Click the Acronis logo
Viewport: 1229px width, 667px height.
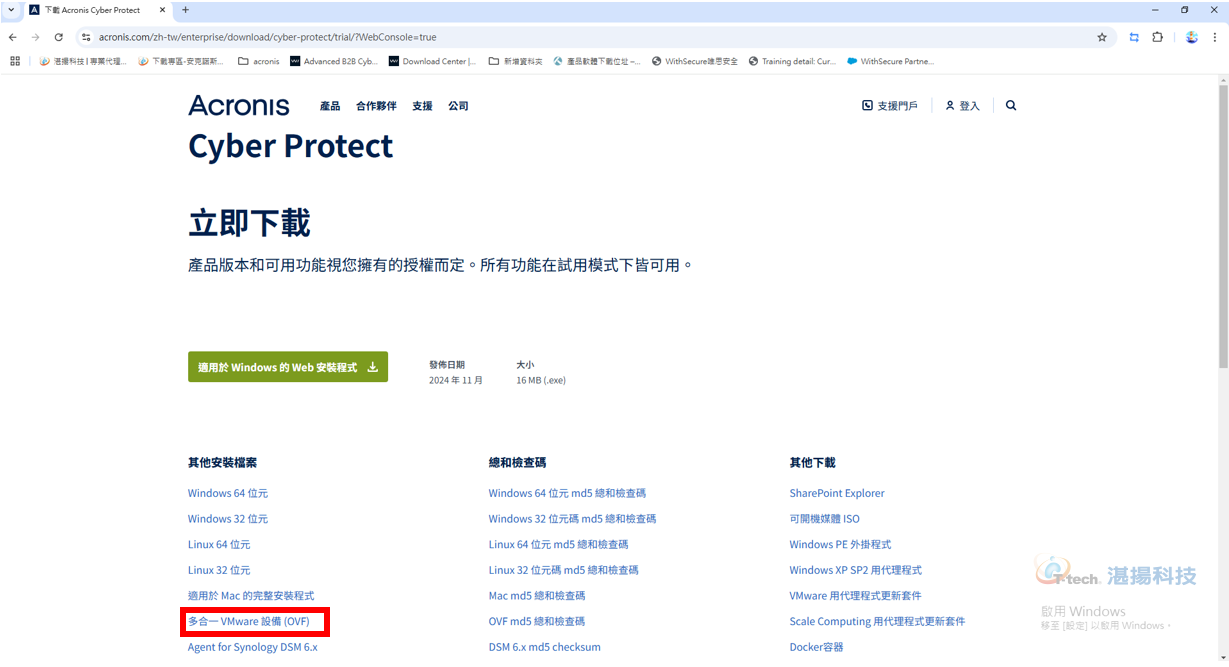coord(239,106)
